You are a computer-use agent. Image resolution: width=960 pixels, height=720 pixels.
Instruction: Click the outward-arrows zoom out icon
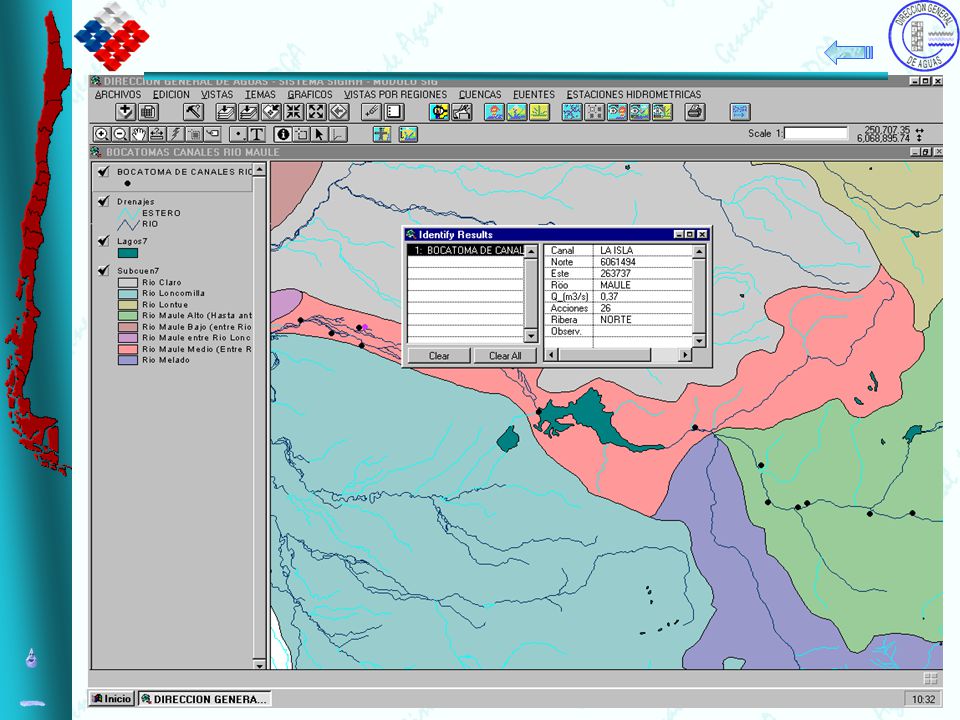click(317, 112)
